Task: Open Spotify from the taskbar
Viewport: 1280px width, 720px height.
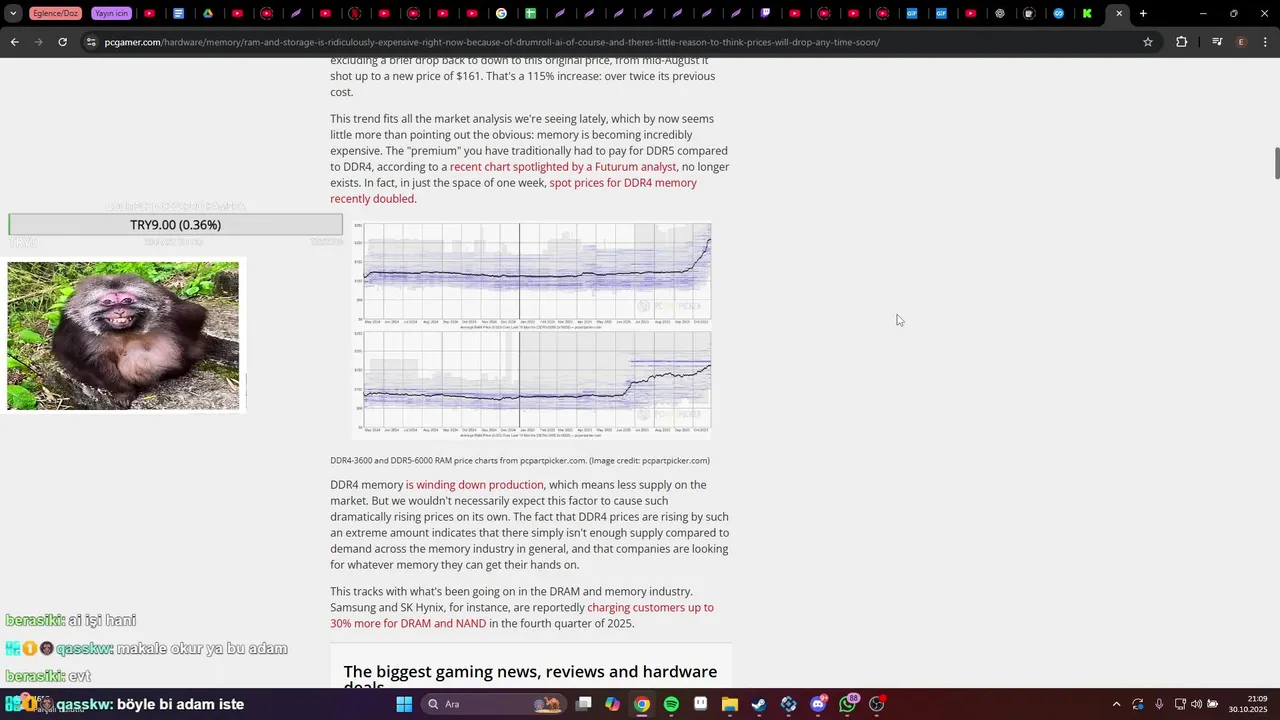Action: [671, 704]
